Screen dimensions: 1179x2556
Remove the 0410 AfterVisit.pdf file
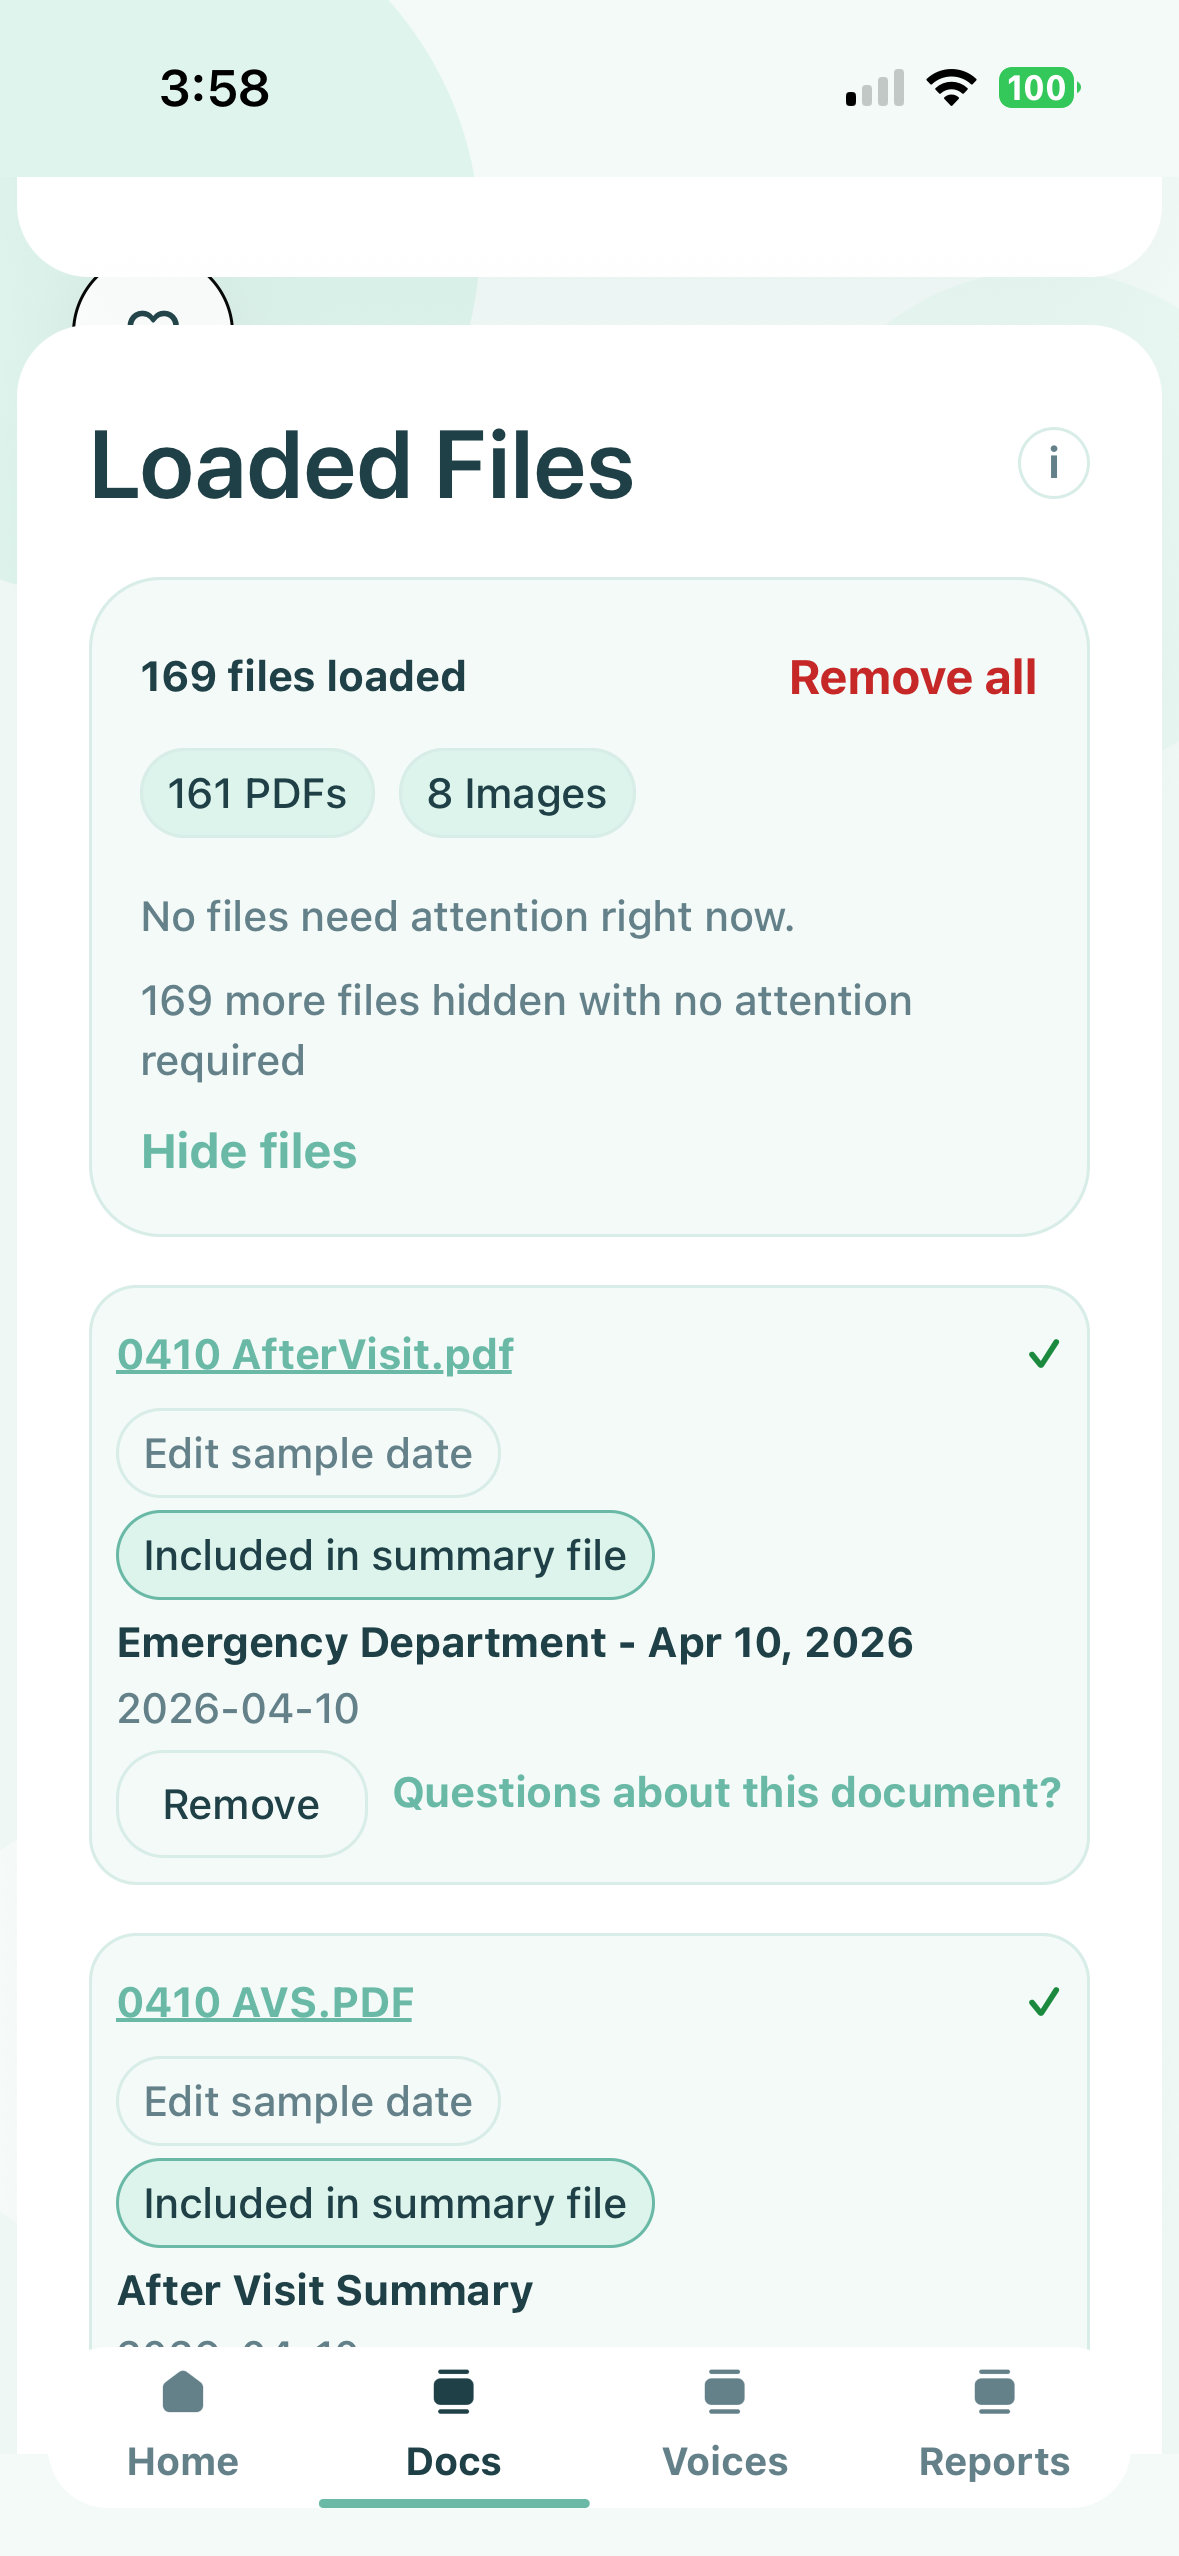click(241, 1804)
